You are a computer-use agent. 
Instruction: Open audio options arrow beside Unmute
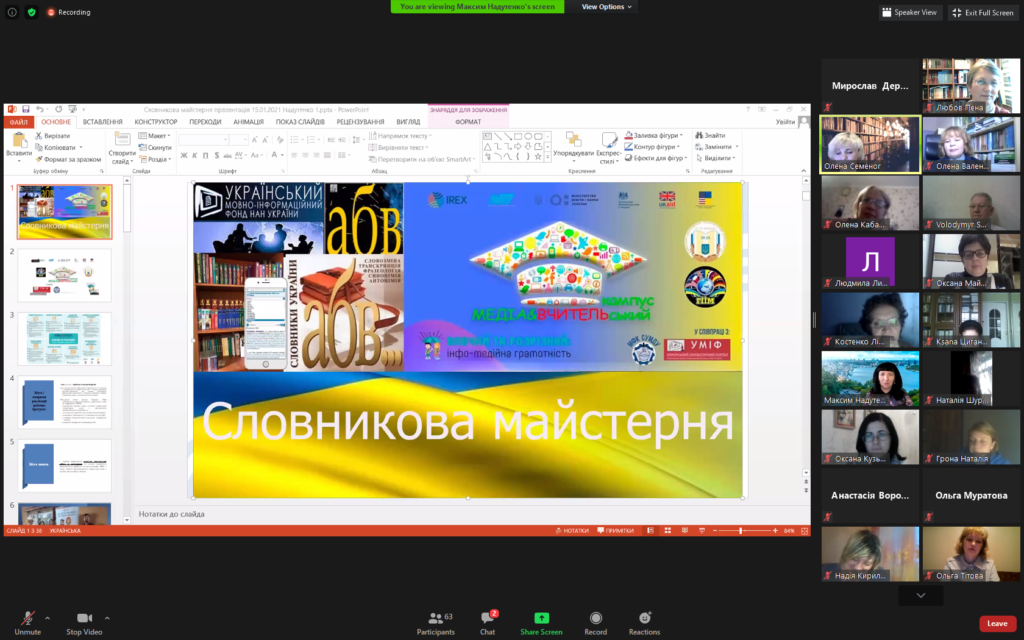(x=47, y=617)
